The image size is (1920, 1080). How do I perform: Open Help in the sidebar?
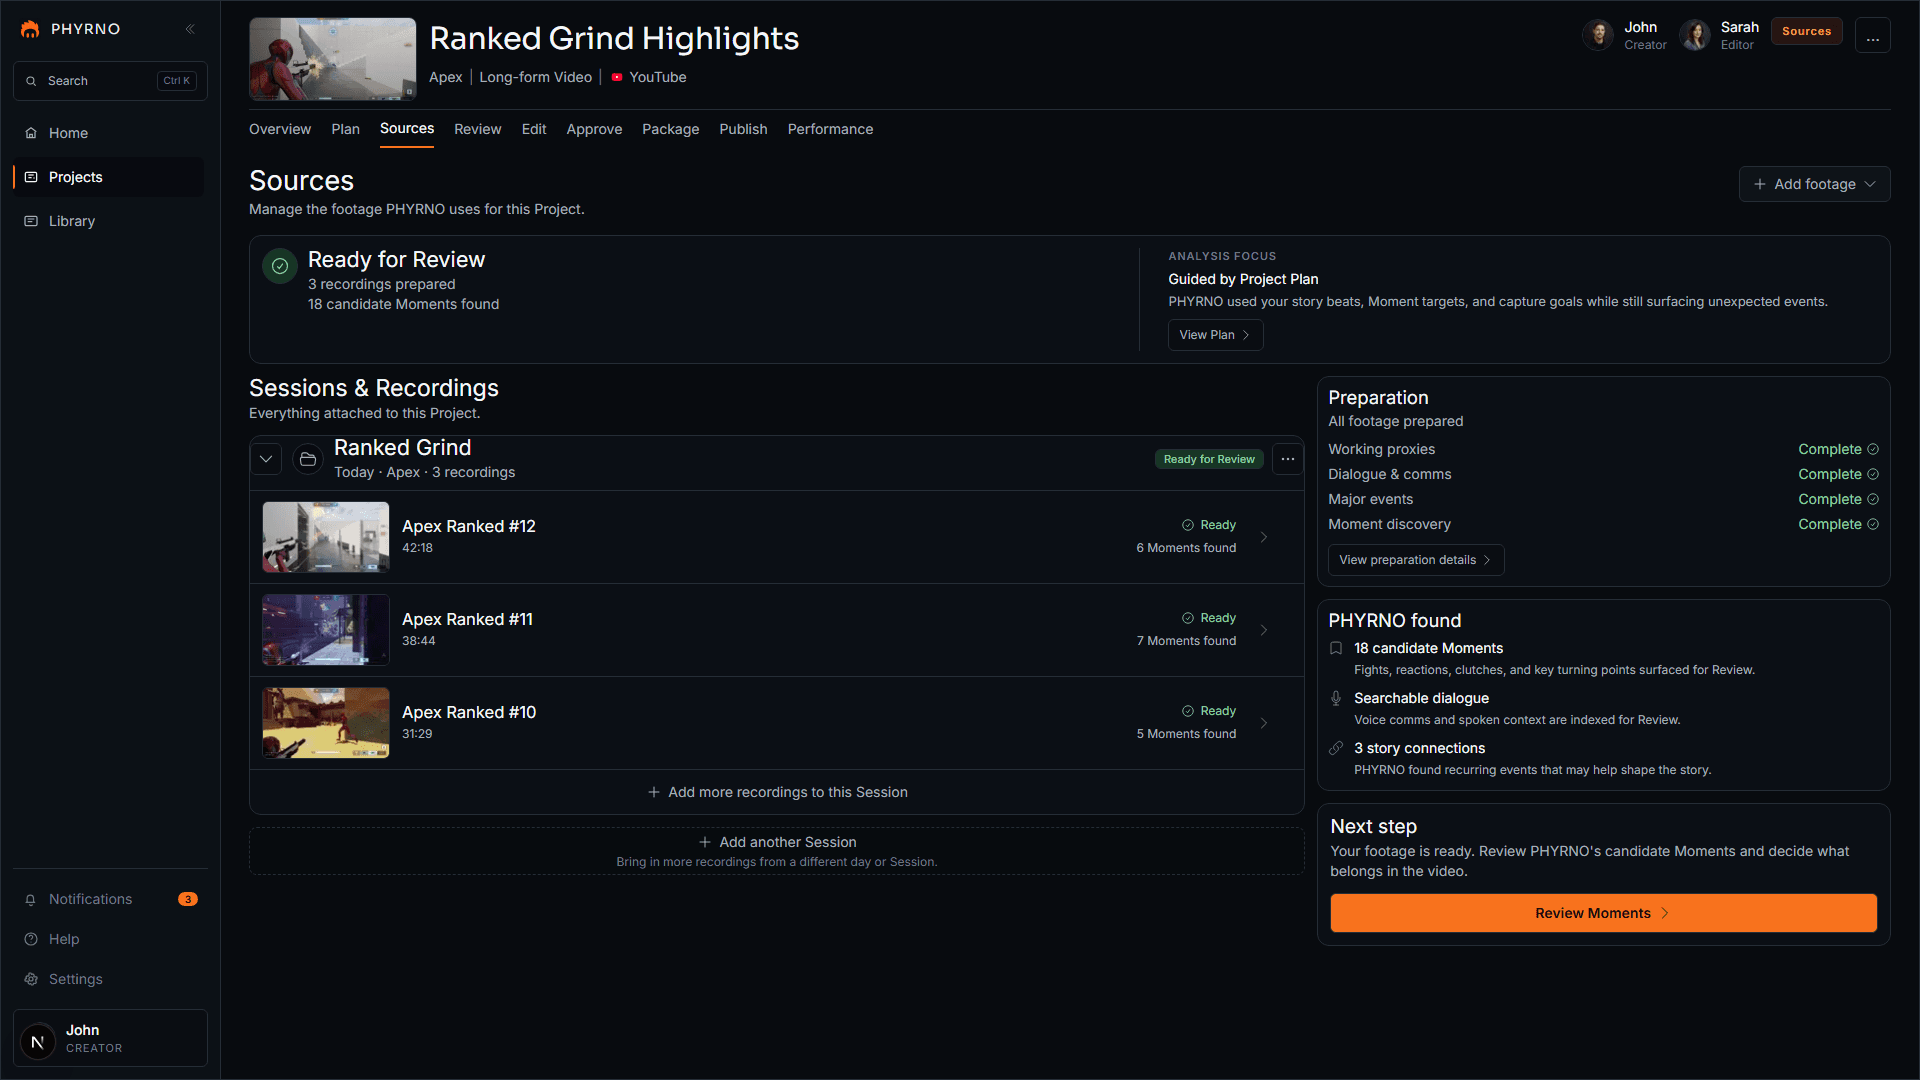(109, 939)
